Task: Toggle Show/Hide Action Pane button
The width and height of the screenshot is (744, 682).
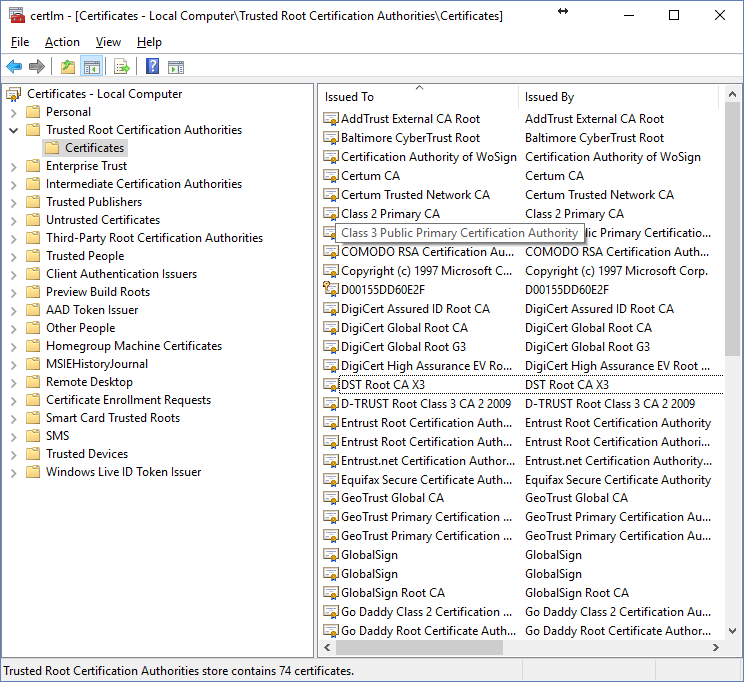Action: point(176,67)
